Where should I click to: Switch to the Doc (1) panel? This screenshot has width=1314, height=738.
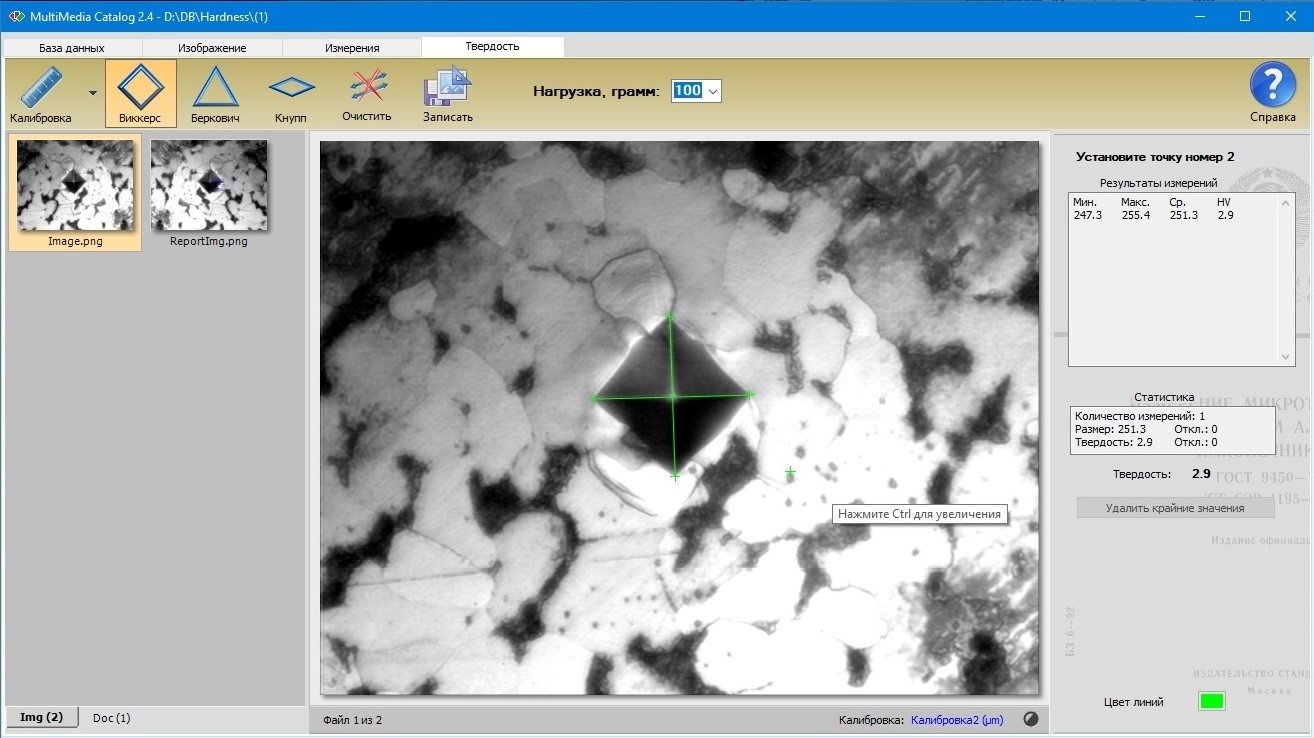click(112, 717)
